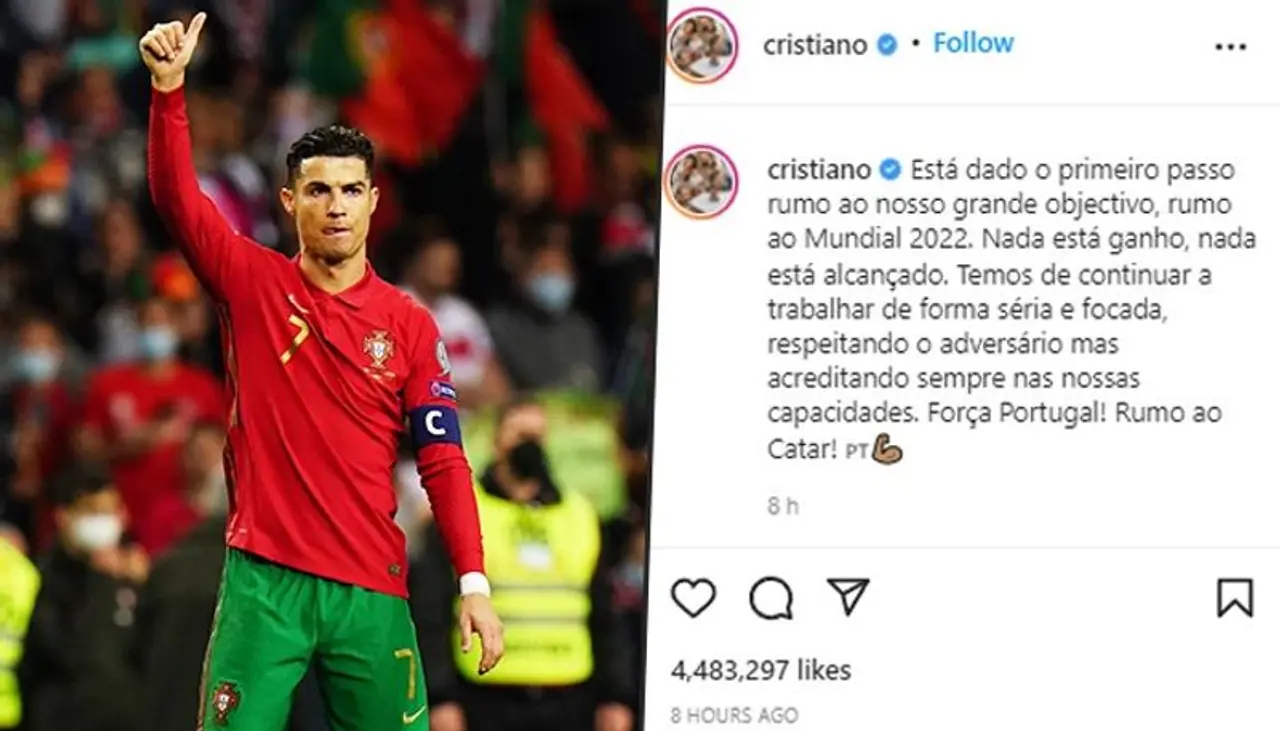Open cristiano username link in caption
This screenshot has width=1280, height=731.
[820, 170]
